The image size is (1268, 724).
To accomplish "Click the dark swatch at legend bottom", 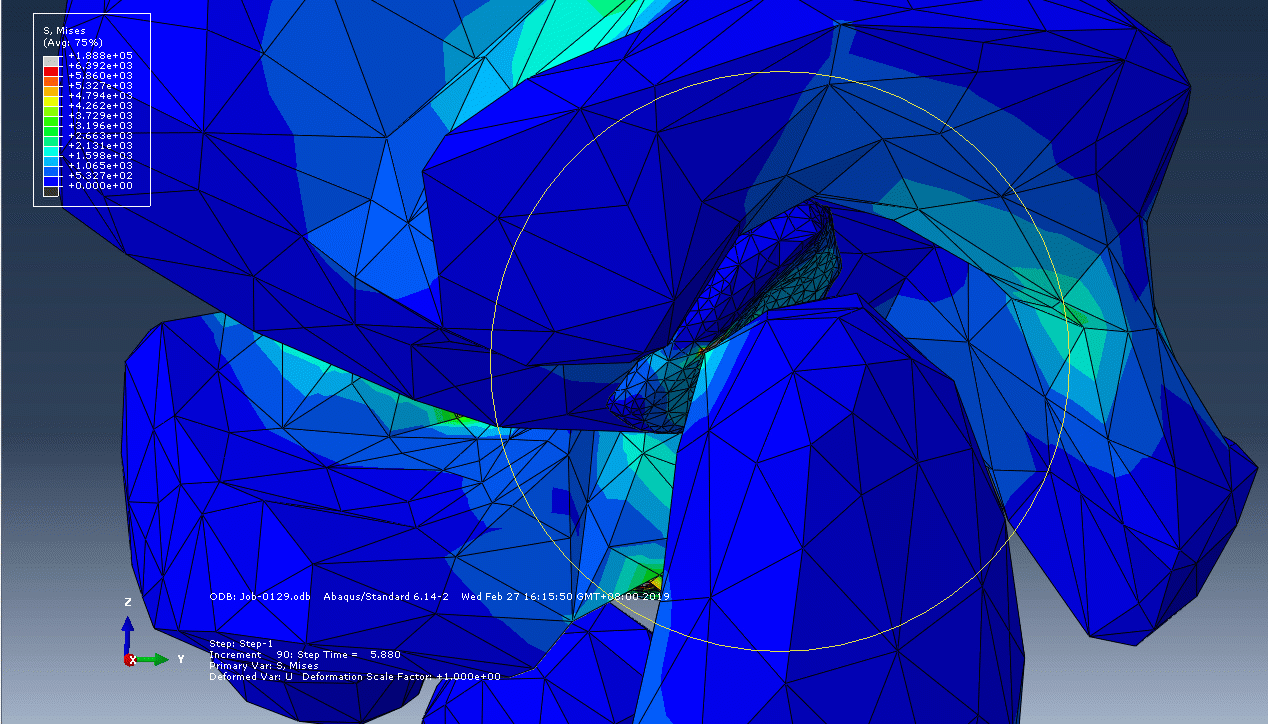I will click(50, 190).
